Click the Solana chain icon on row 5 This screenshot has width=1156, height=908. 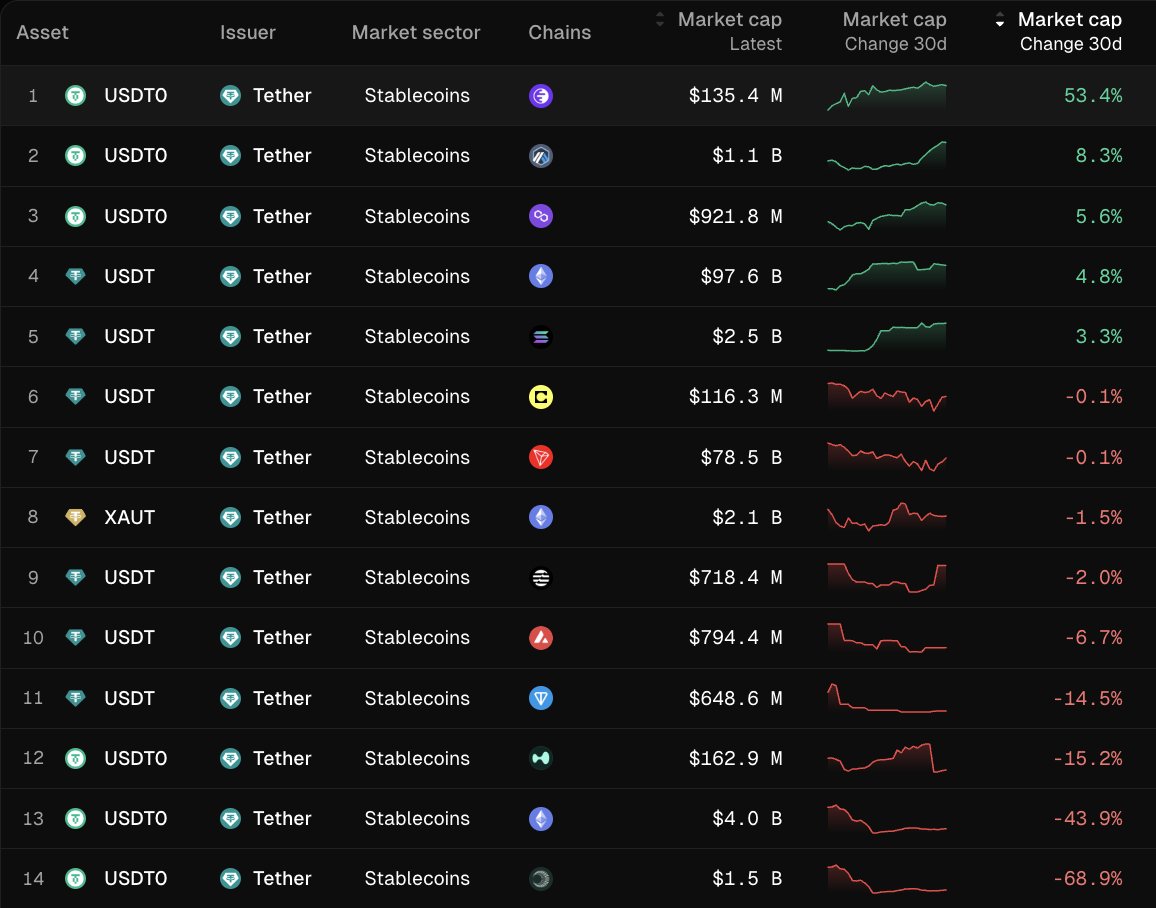[540, 336]
